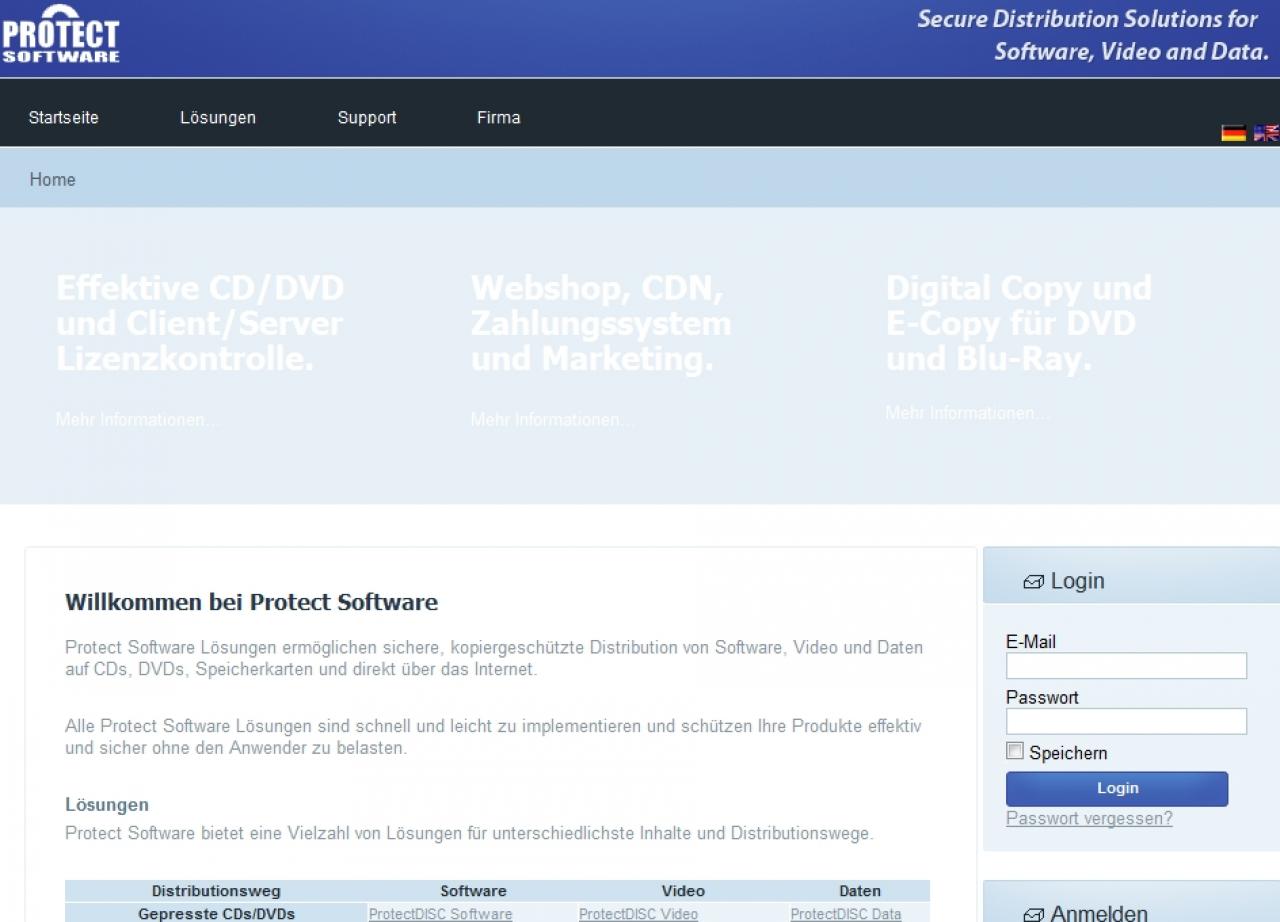
Task: Click the Protect Software logo
Action: pyautogui.click(x=60, y=35)
